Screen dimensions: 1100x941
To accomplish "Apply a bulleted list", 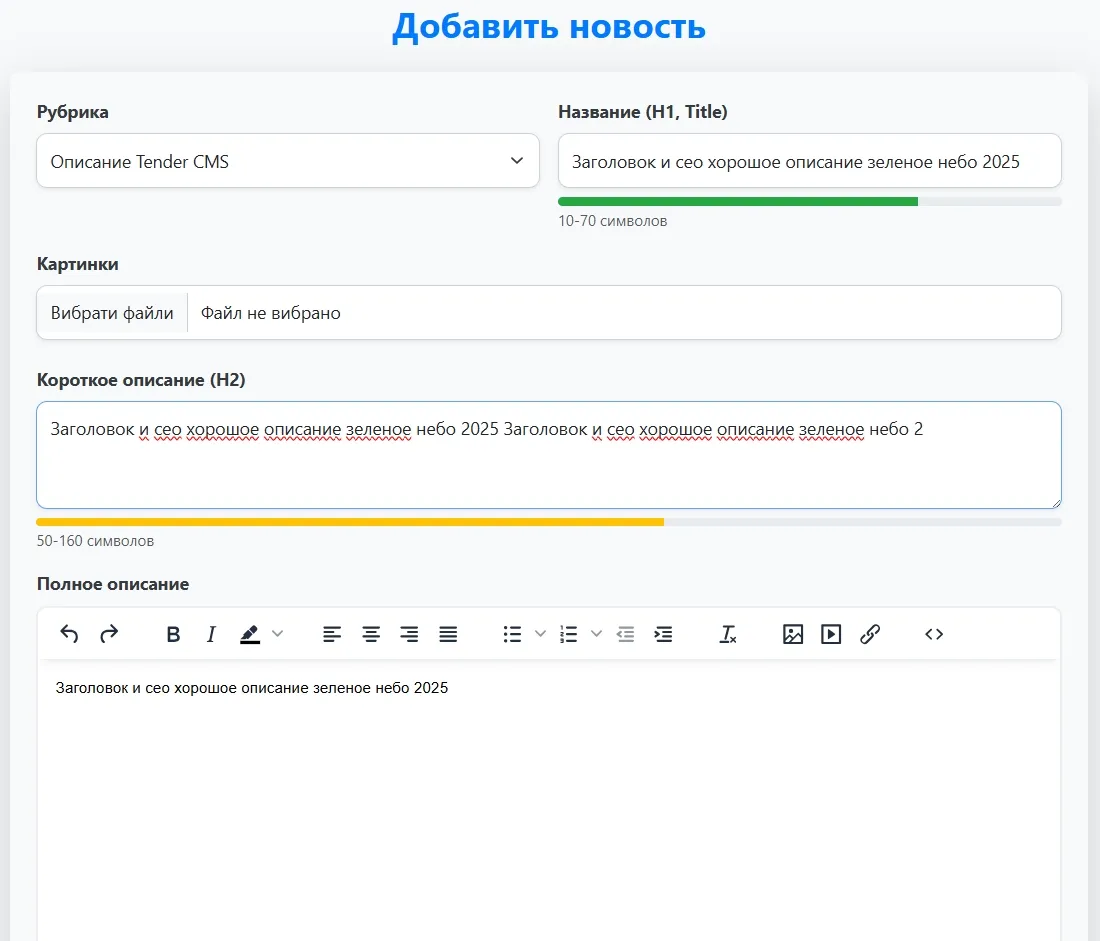I will tap(511, 634).
